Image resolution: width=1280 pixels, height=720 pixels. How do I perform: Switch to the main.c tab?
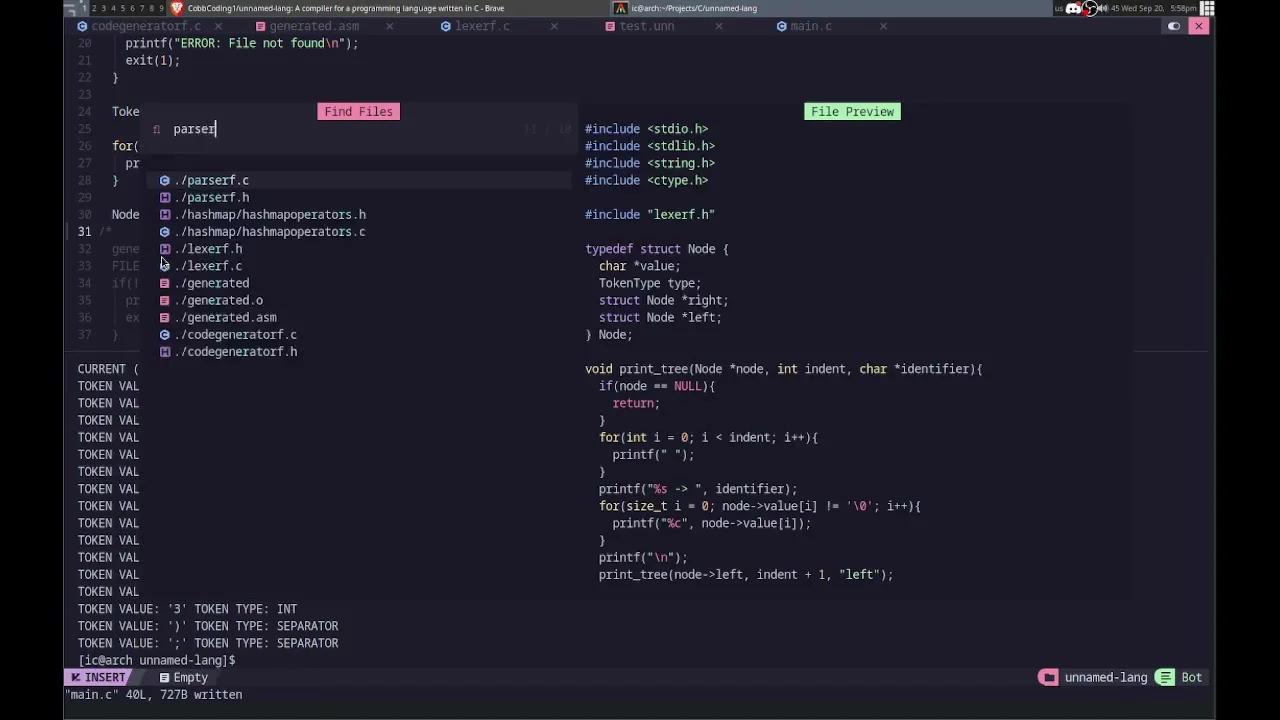point(811,26)
